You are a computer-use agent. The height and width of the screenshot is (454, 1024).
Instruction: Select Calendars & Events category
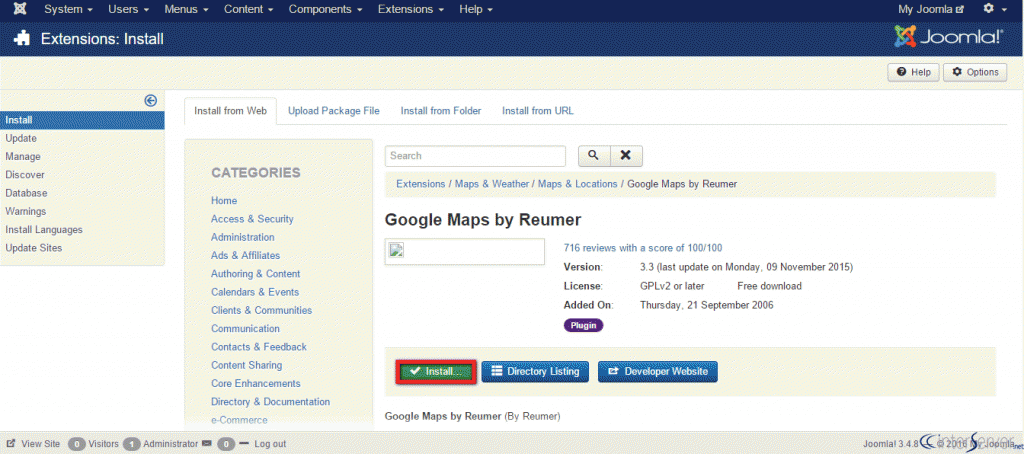coord(255,292)
